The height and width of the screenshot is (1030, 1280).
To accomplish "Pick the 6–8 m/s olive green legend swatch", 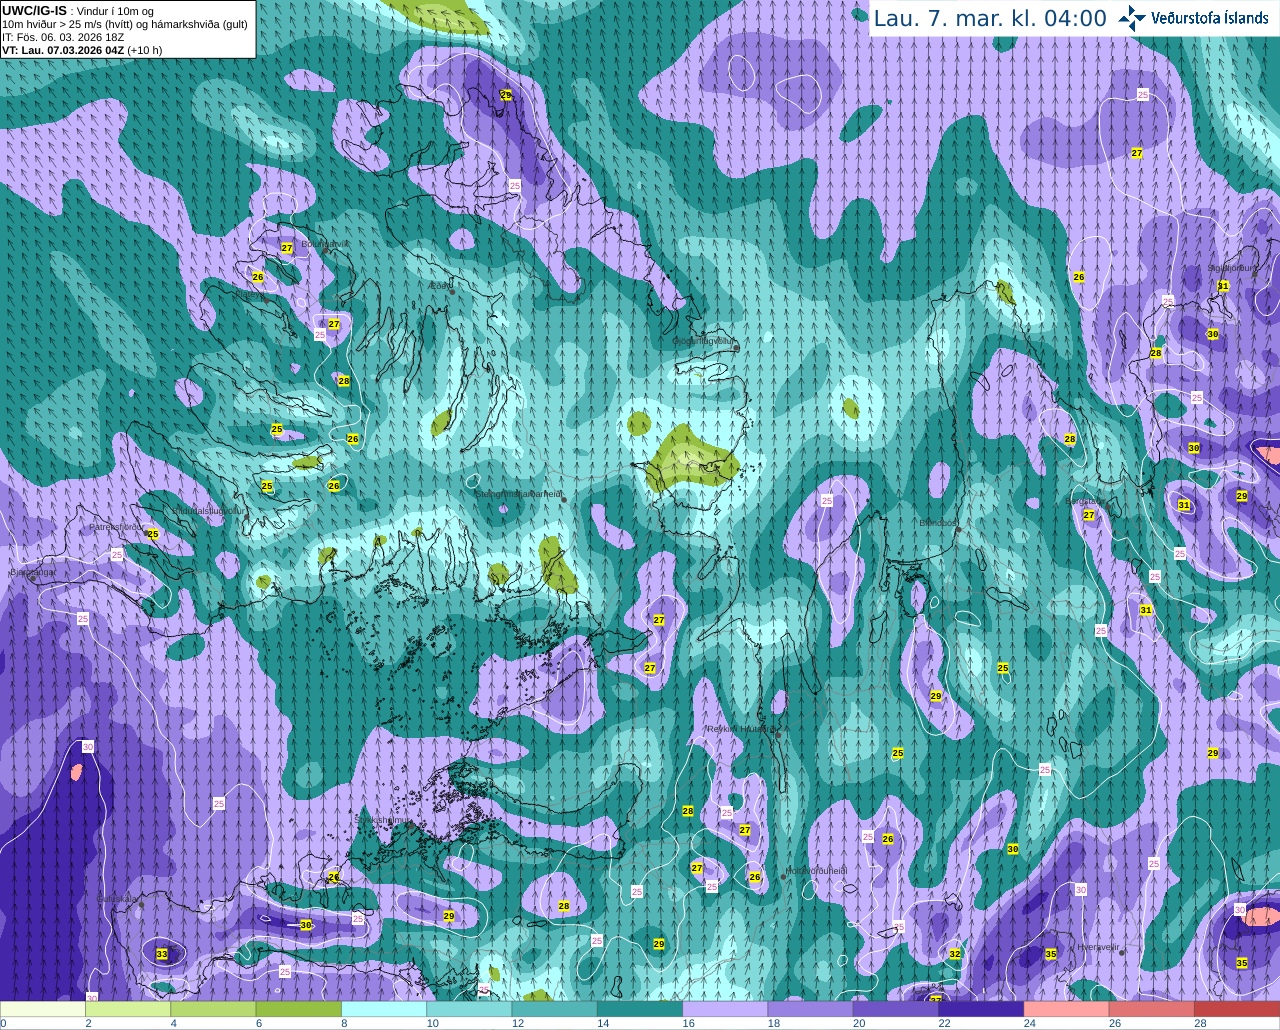I will [x=299, y=1009].
